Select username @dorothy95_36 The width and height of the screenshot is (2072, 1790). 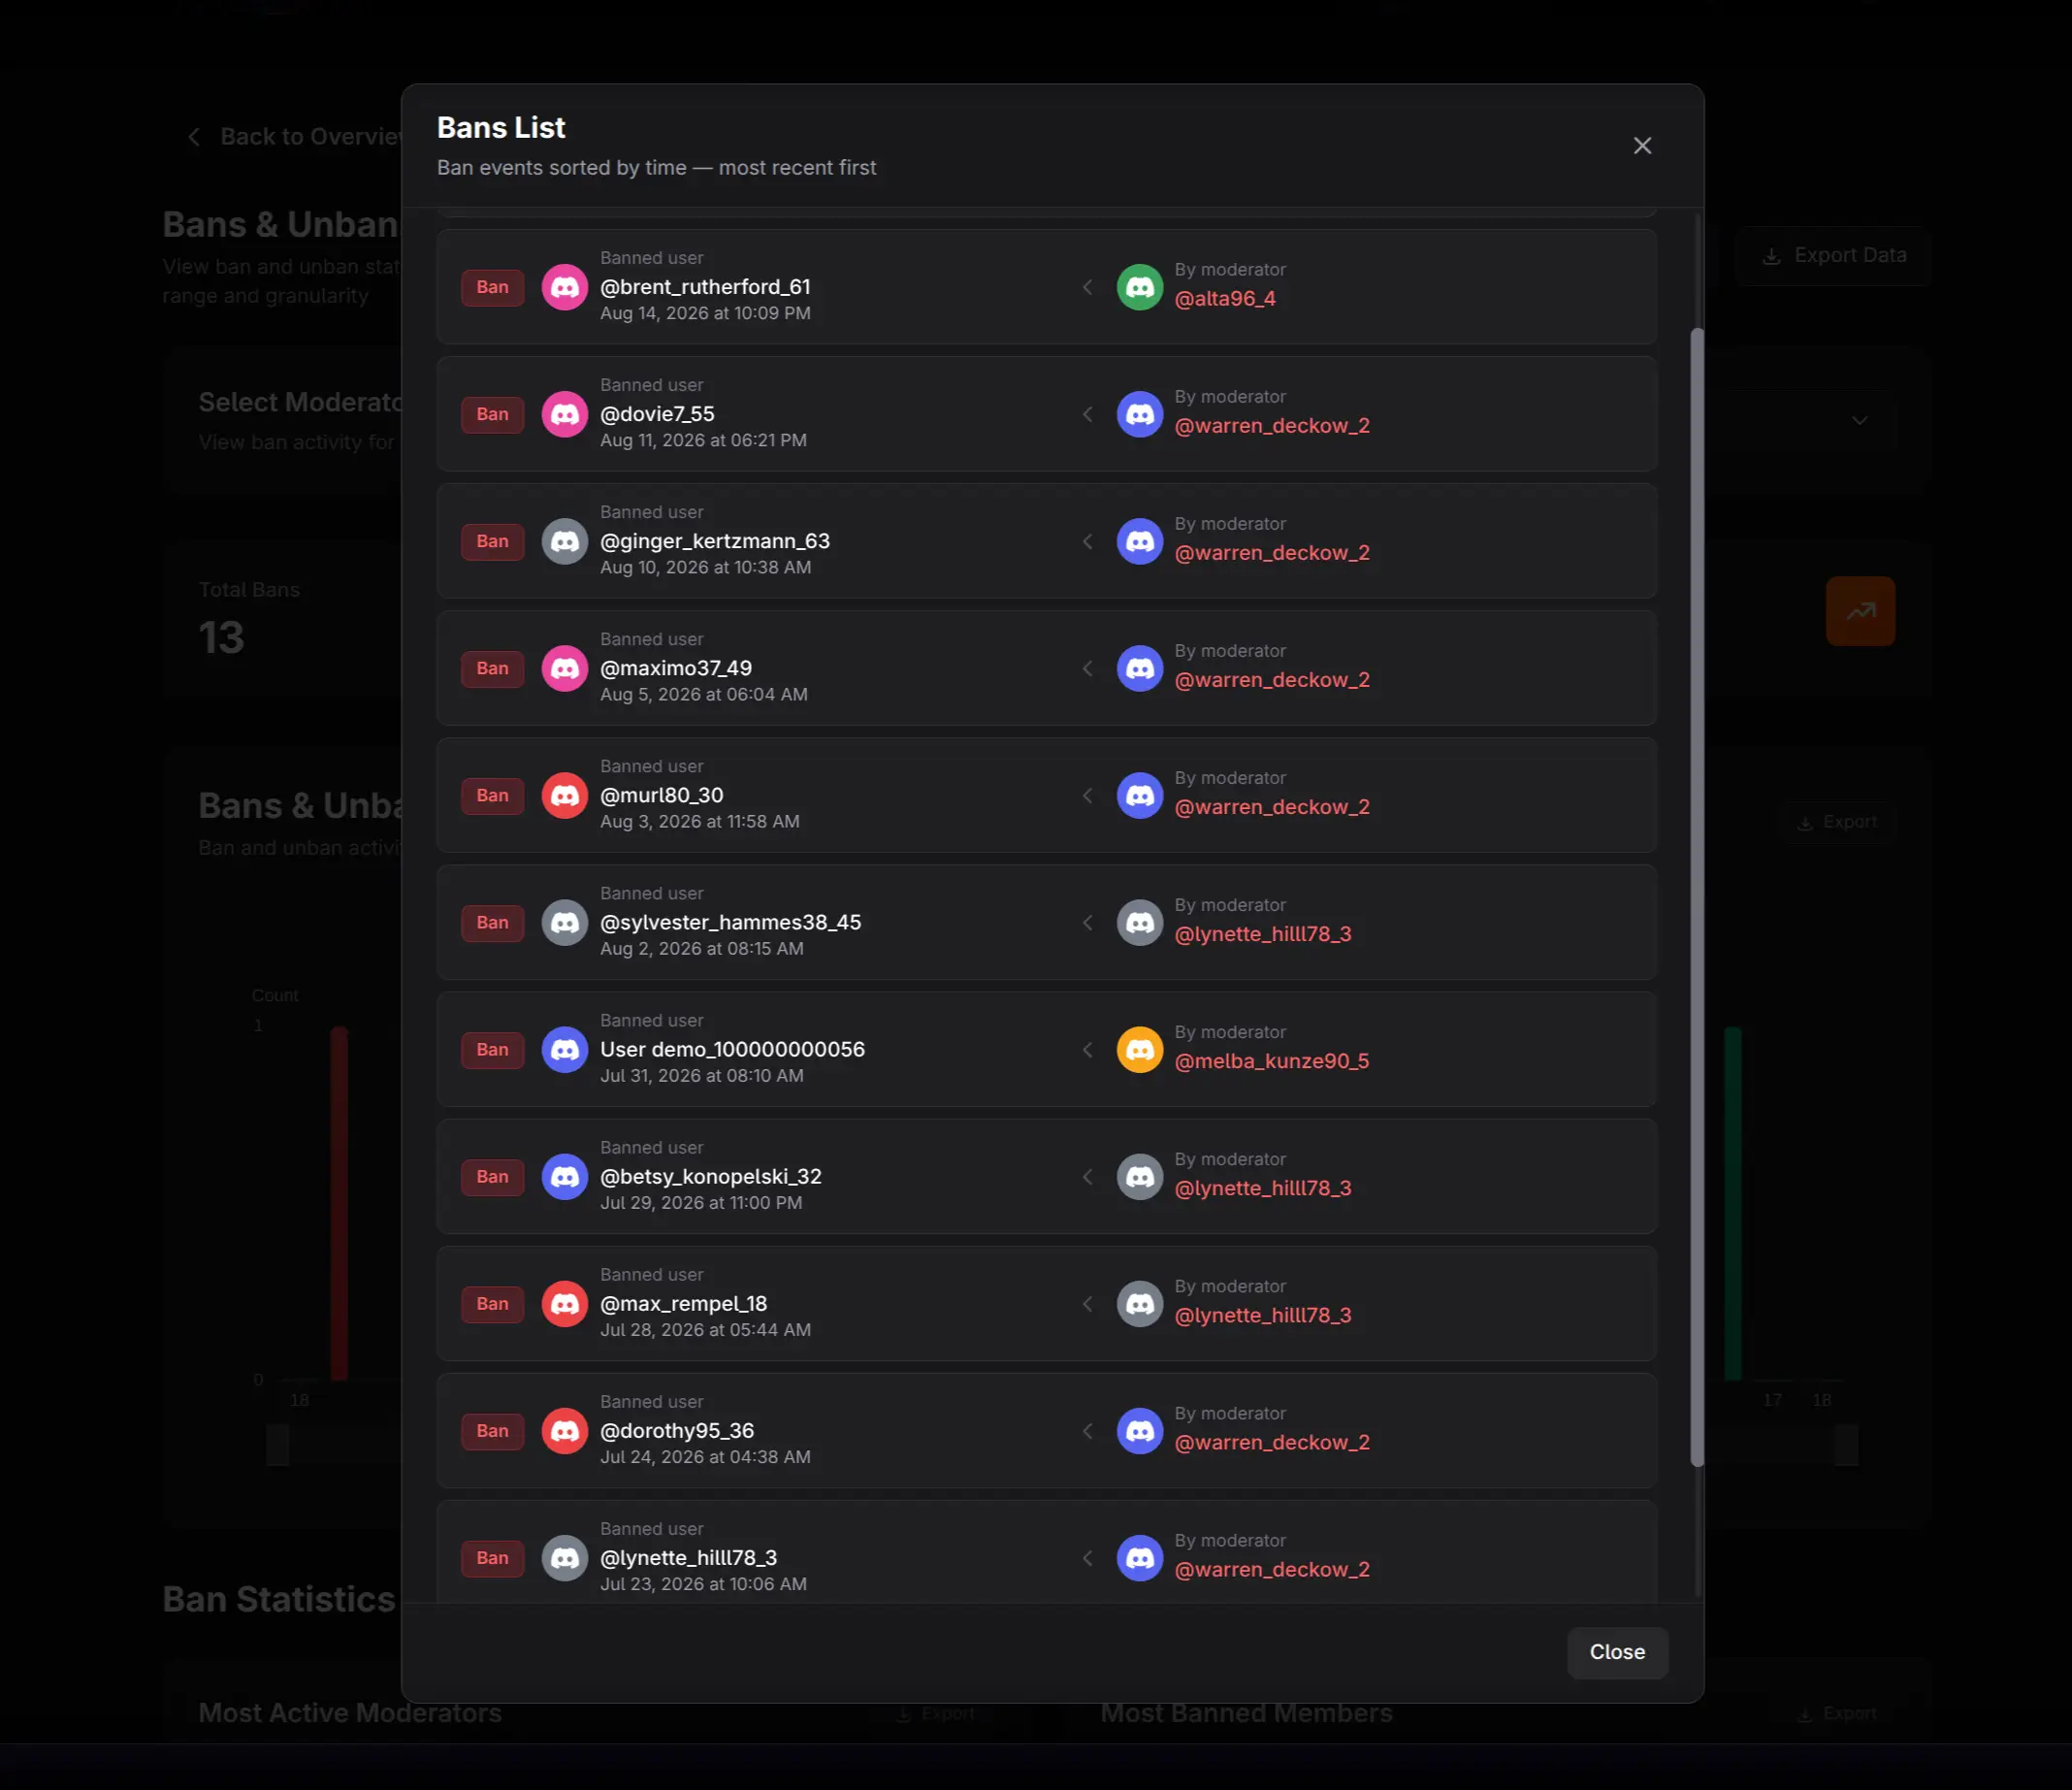click(677, 1430)
